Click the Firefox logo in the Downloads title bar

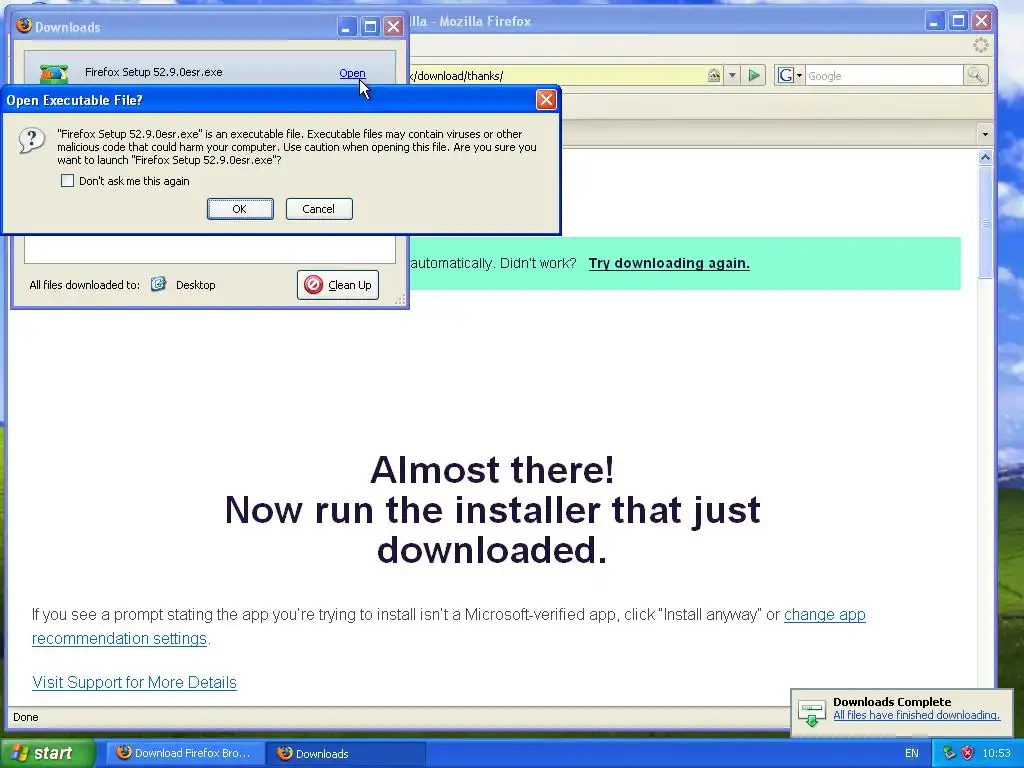coord(24,26)
